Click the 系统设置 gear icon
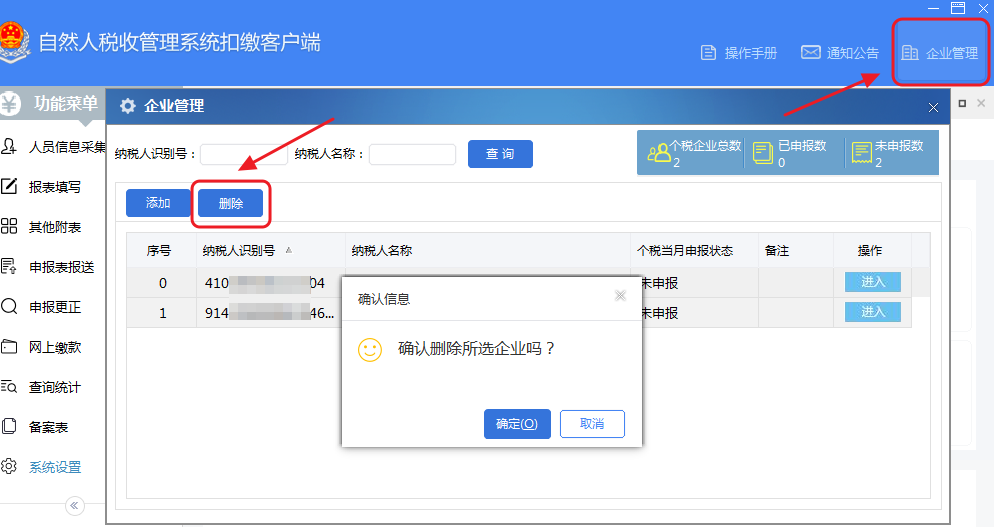 pyautogui.click(x=9, y=466)
